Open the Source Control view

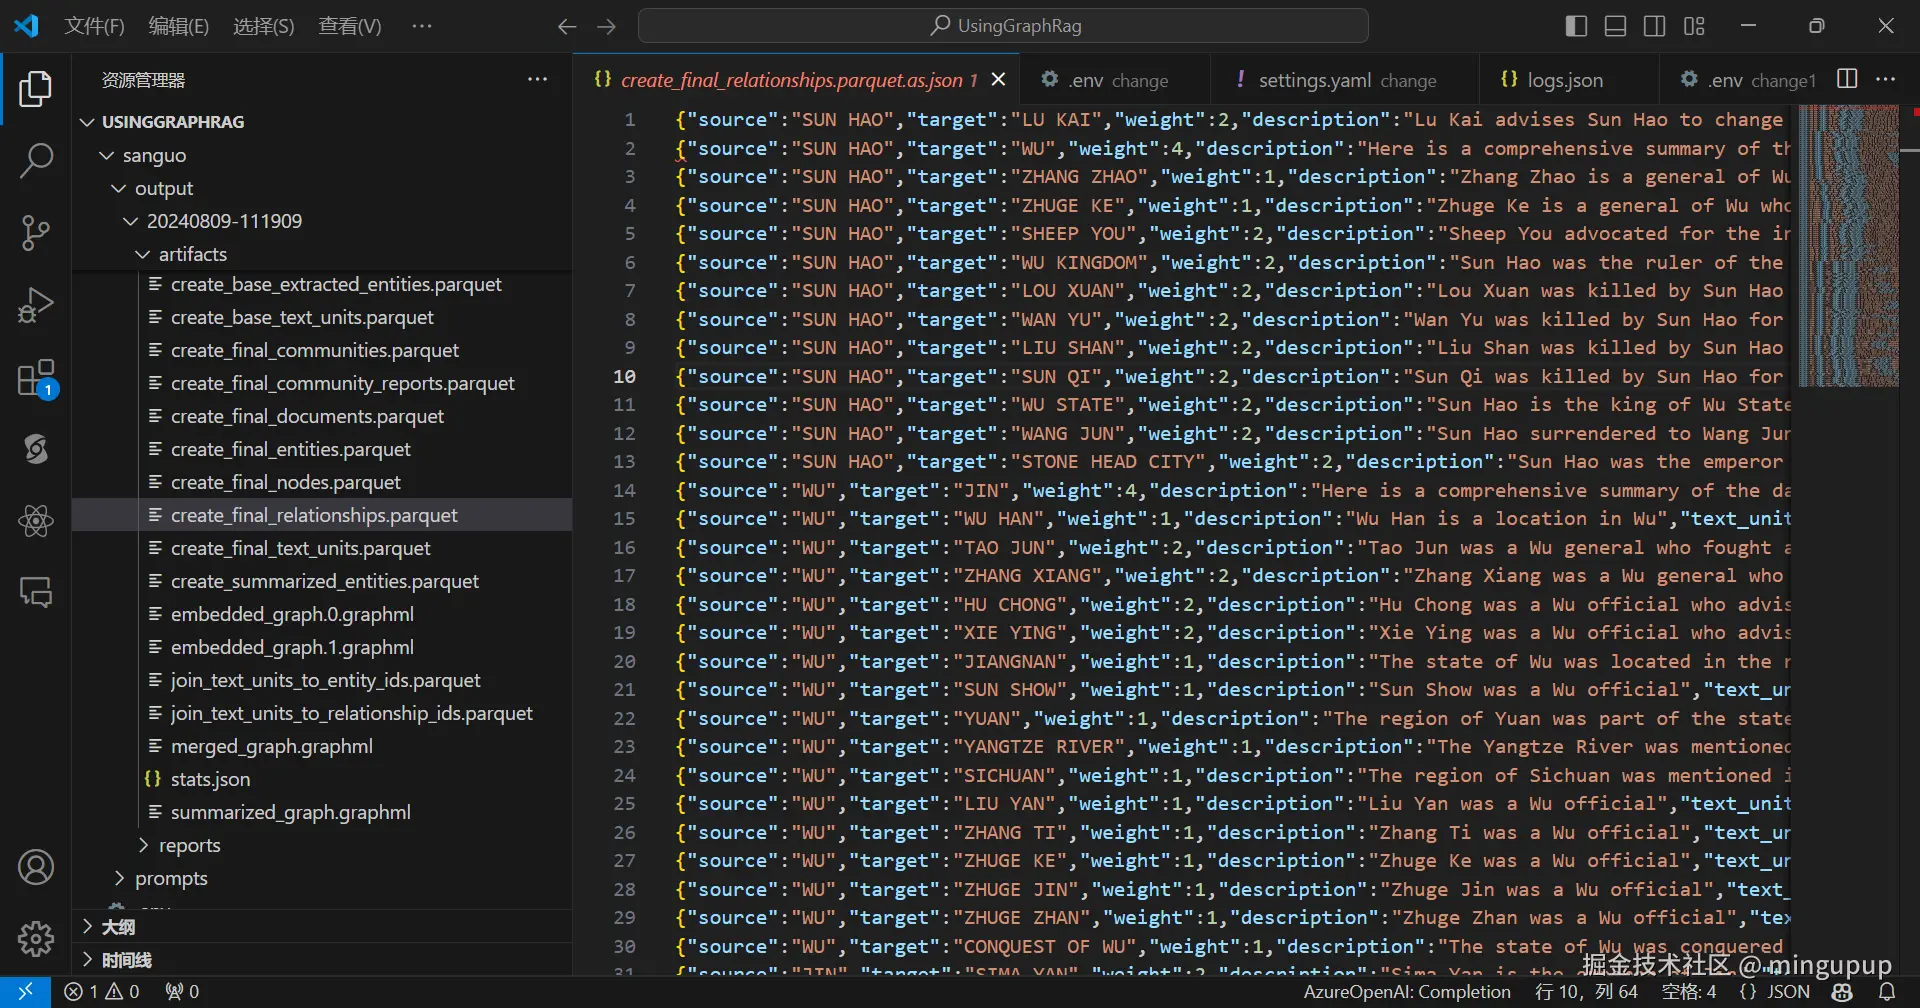36,232
